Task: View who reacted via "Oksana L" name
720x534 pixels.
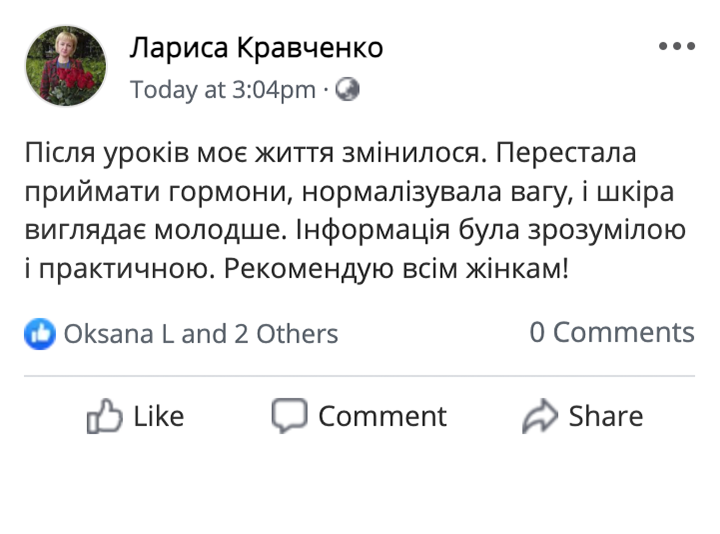Action: pyautogui.click(x=119, y=334)
